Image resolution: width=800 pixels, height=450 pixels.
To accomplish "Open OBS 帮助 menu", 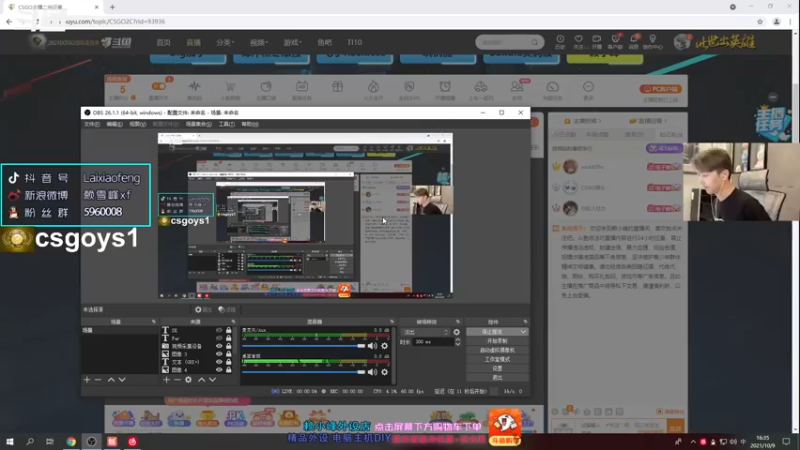I will 249,124.
